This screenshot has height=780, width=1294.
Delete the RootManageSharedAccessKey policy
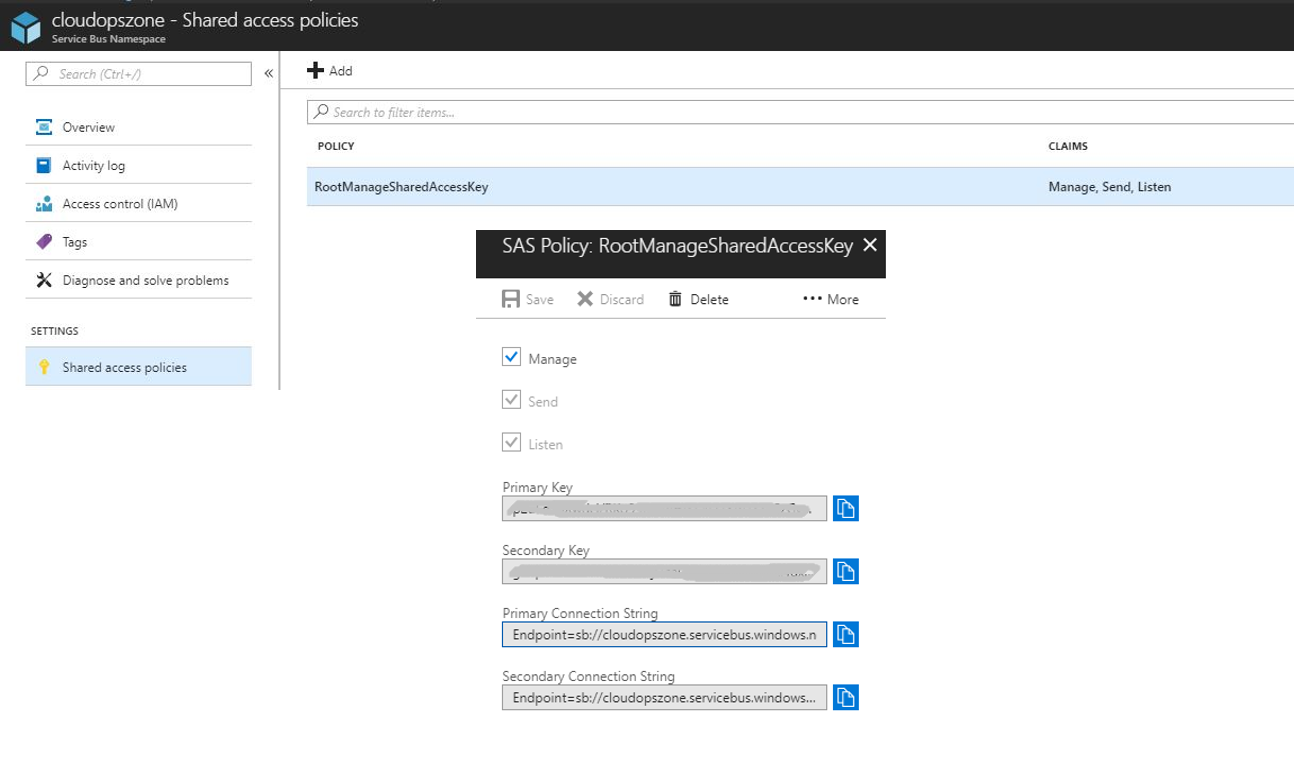[x=698, y=299]
